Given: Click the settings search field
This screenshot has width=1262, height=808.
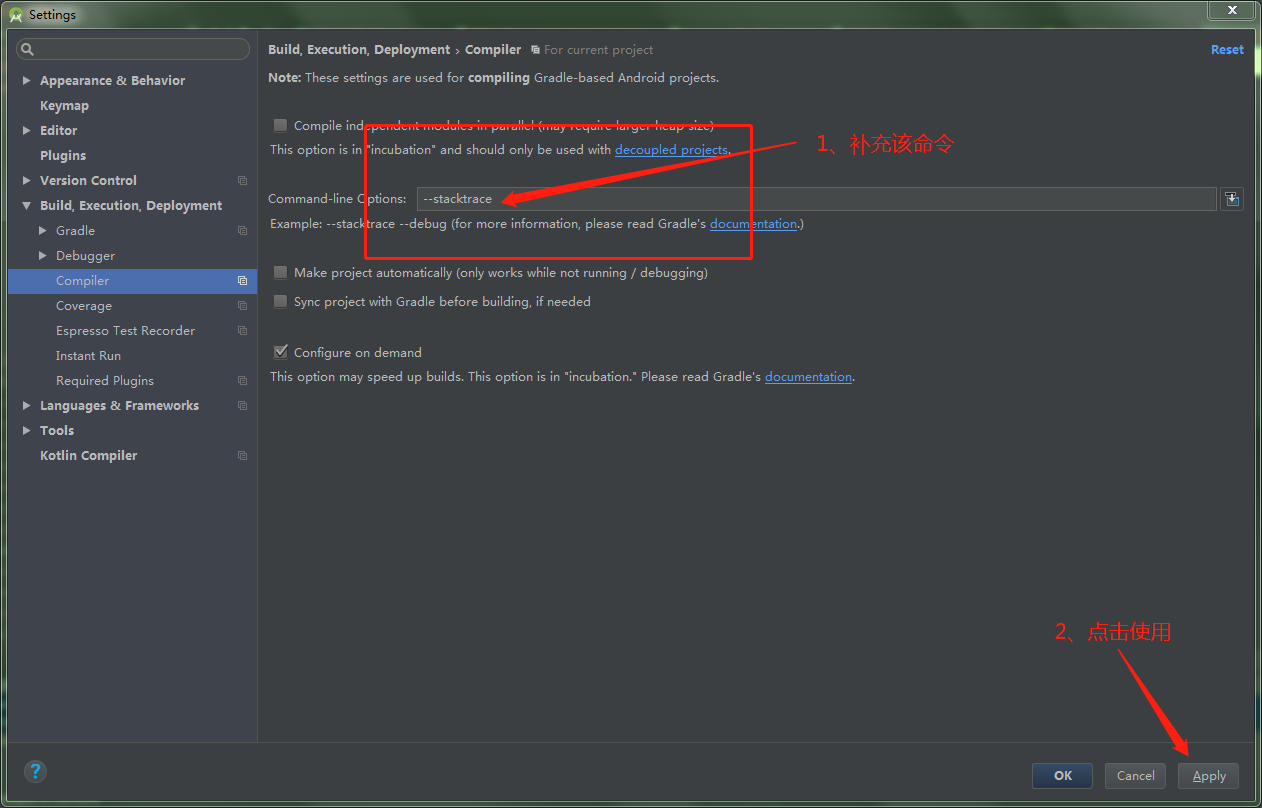Looking at the screenshot, I should click(133, 49).
